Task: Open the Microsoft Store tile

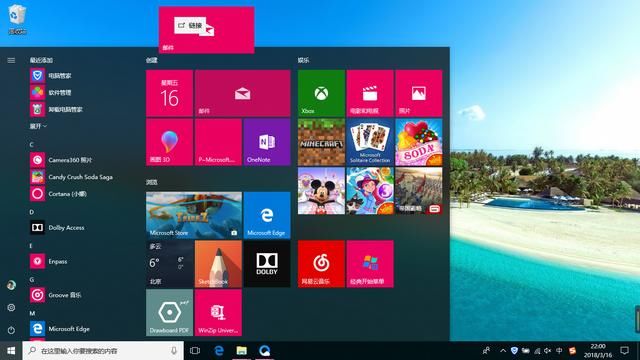Action: click(x=194, y=215)
